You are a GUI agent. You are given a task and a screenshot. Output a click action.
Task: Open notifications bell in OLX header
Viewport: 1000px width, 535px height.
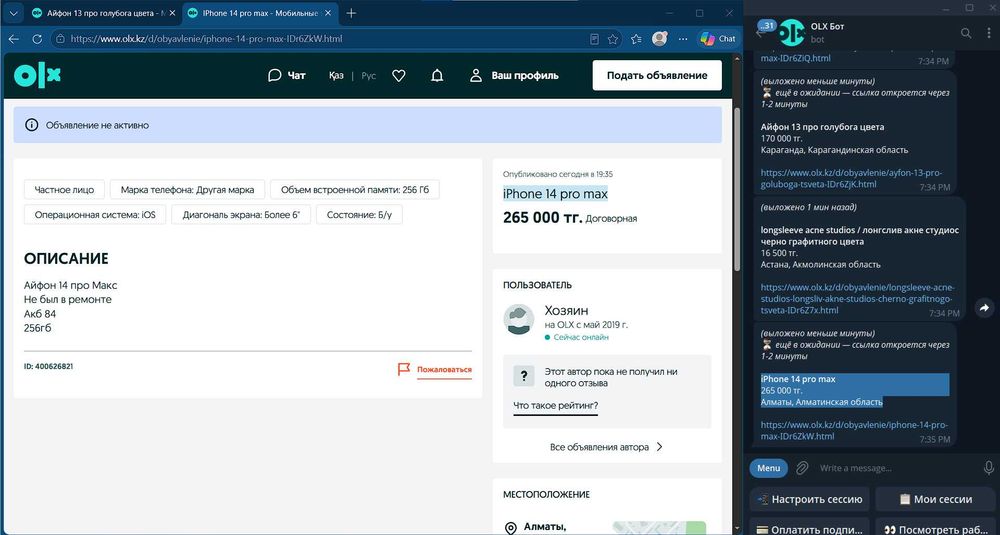[437, 75]
